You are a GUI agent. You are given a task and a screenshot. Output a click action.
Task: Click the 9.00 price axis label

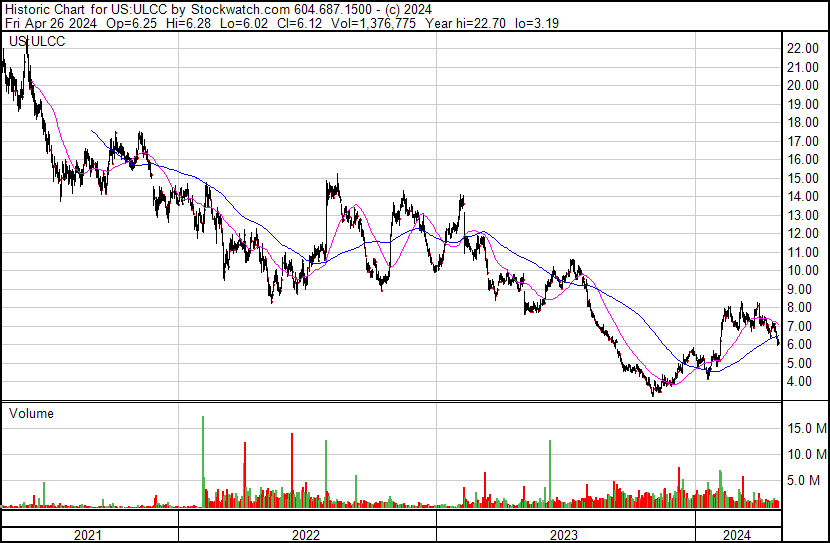click(800, 289)
